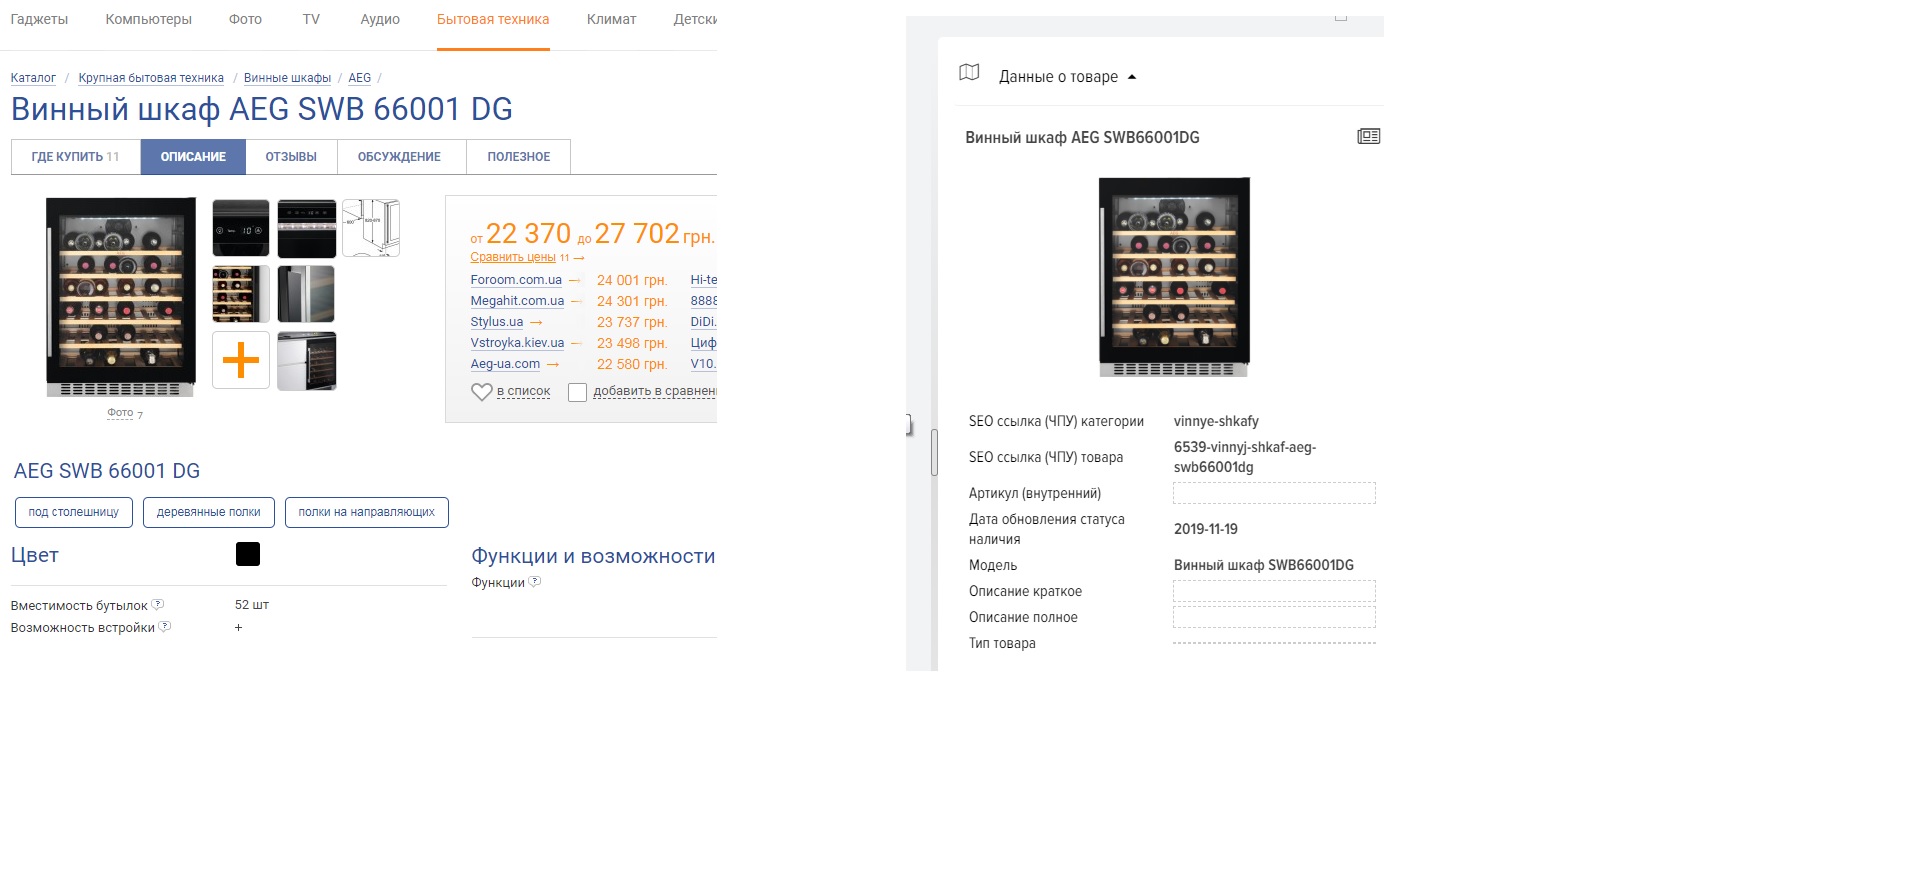Click the Описание краткое input field
This screenshot has width=1914, height=880.
click(x=1274, y=591)
